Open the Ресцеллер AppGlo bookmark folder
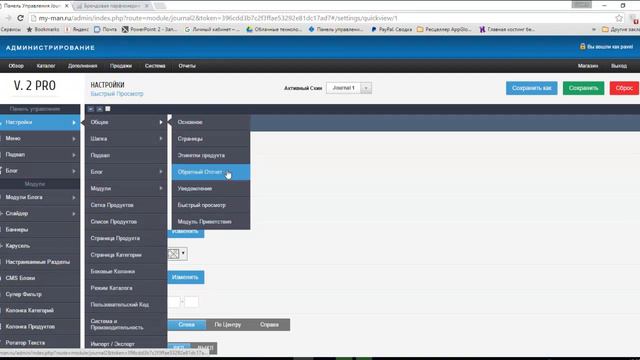 tap(444, 29)
